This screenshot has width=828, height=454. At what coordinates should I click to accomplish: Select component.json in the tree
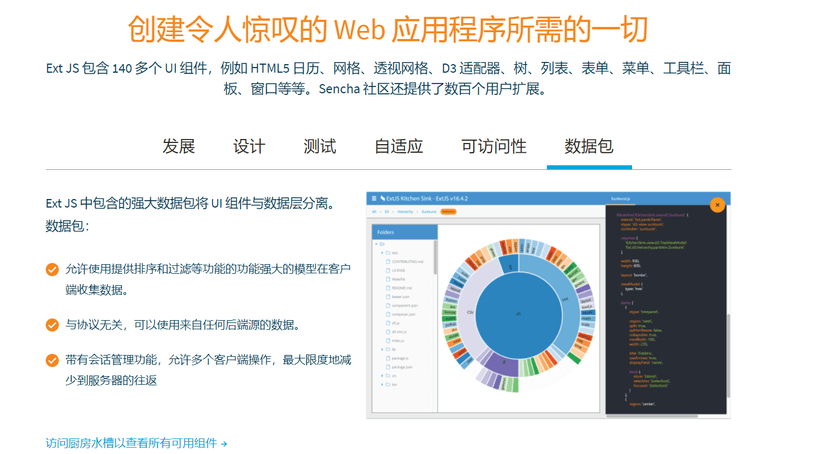[x=404, y=305]
